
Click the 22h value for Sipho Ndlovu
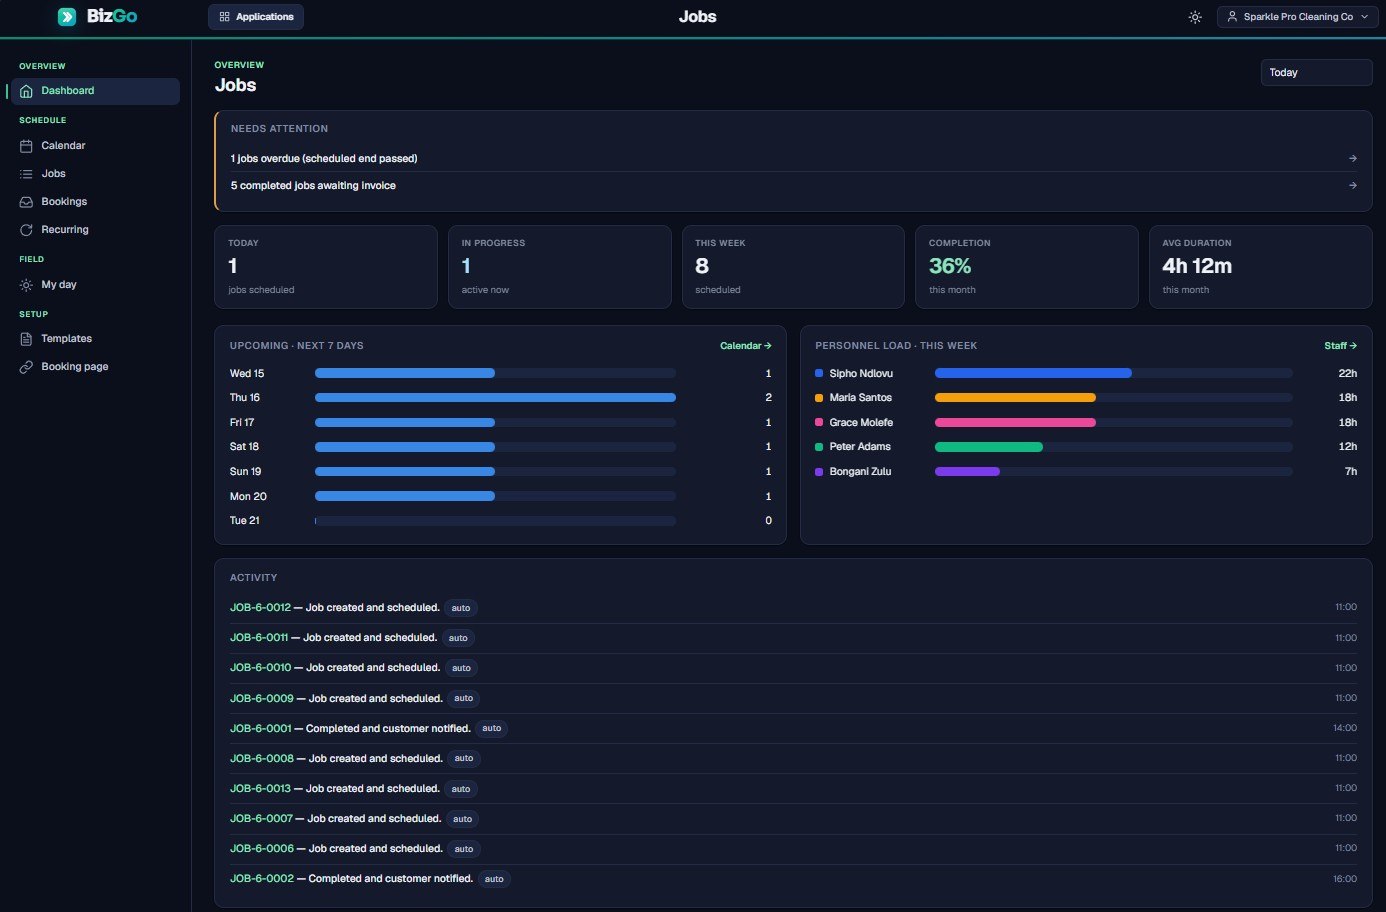tap(1348, 373)
